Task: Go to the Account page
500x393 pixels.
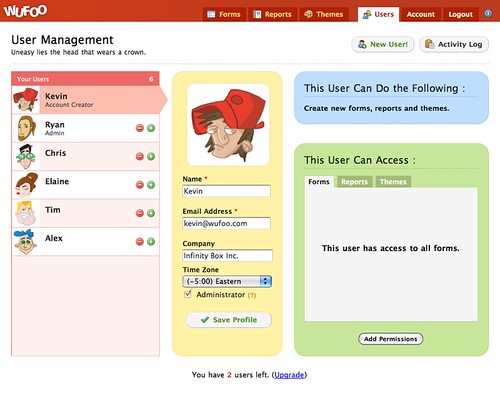Action: tap(421, 14)
